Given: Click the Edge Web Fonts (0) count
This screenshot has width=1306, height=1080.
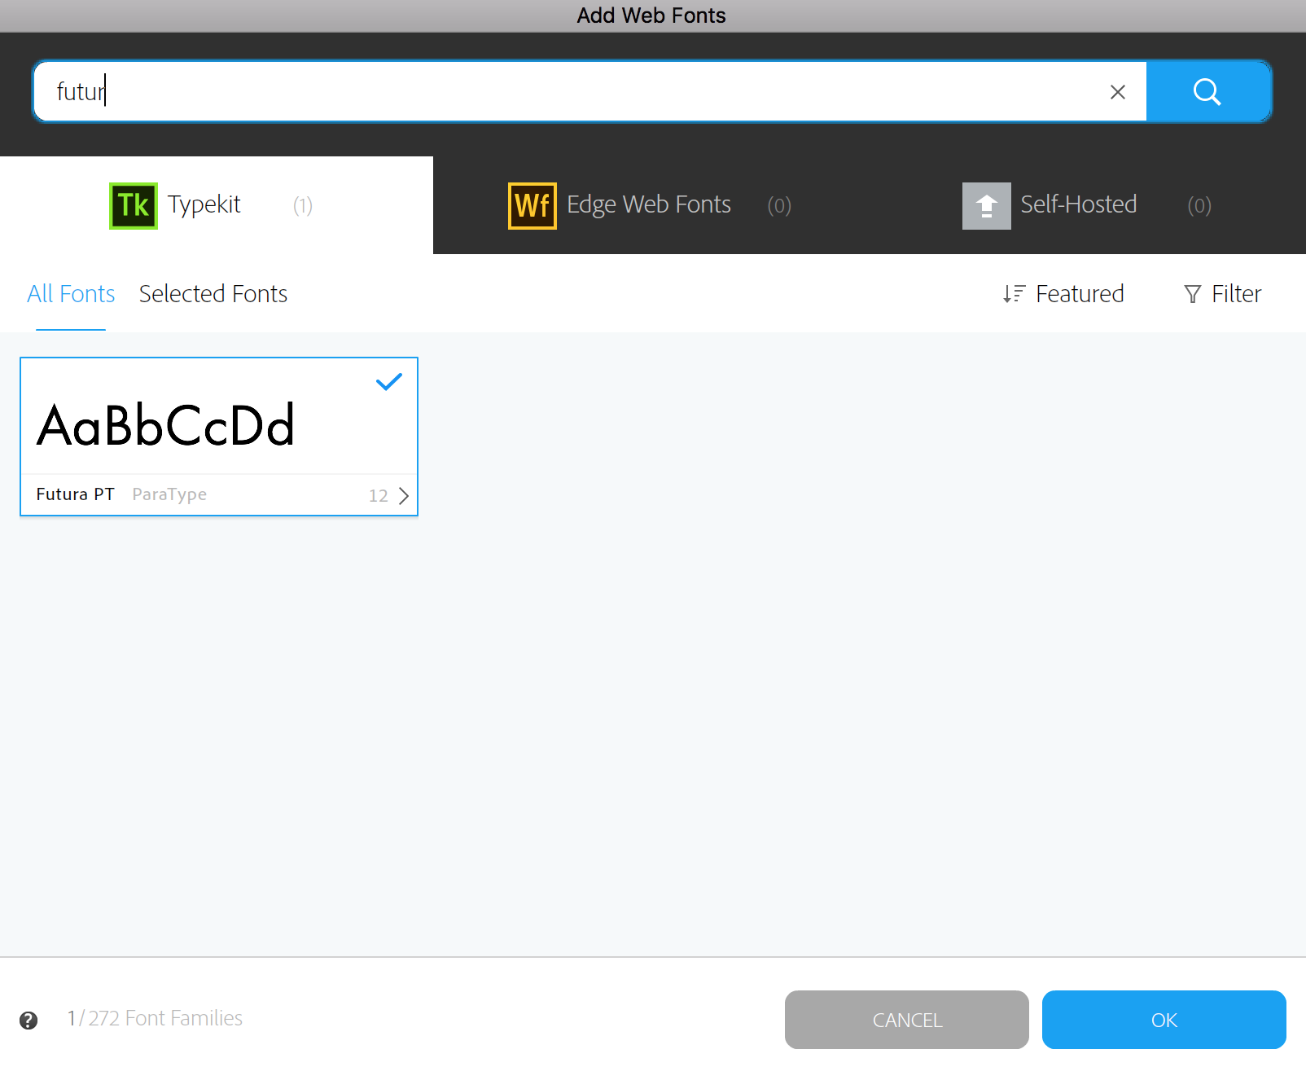Looking at the screenshot, I should (779, 206).
